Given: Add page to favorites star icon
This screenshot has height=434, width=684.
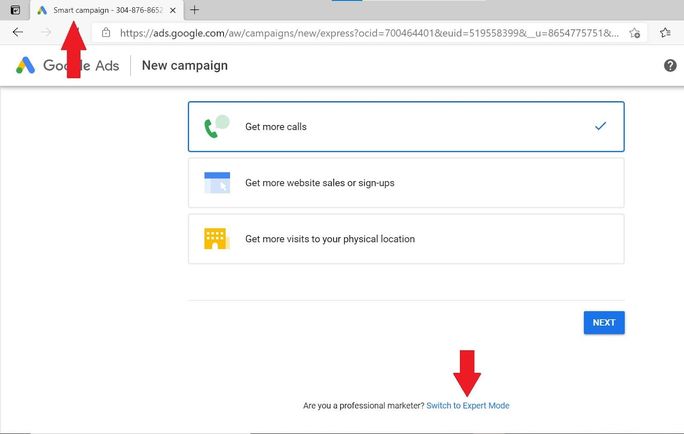Looking at the screenshot, I should [635, 33].
